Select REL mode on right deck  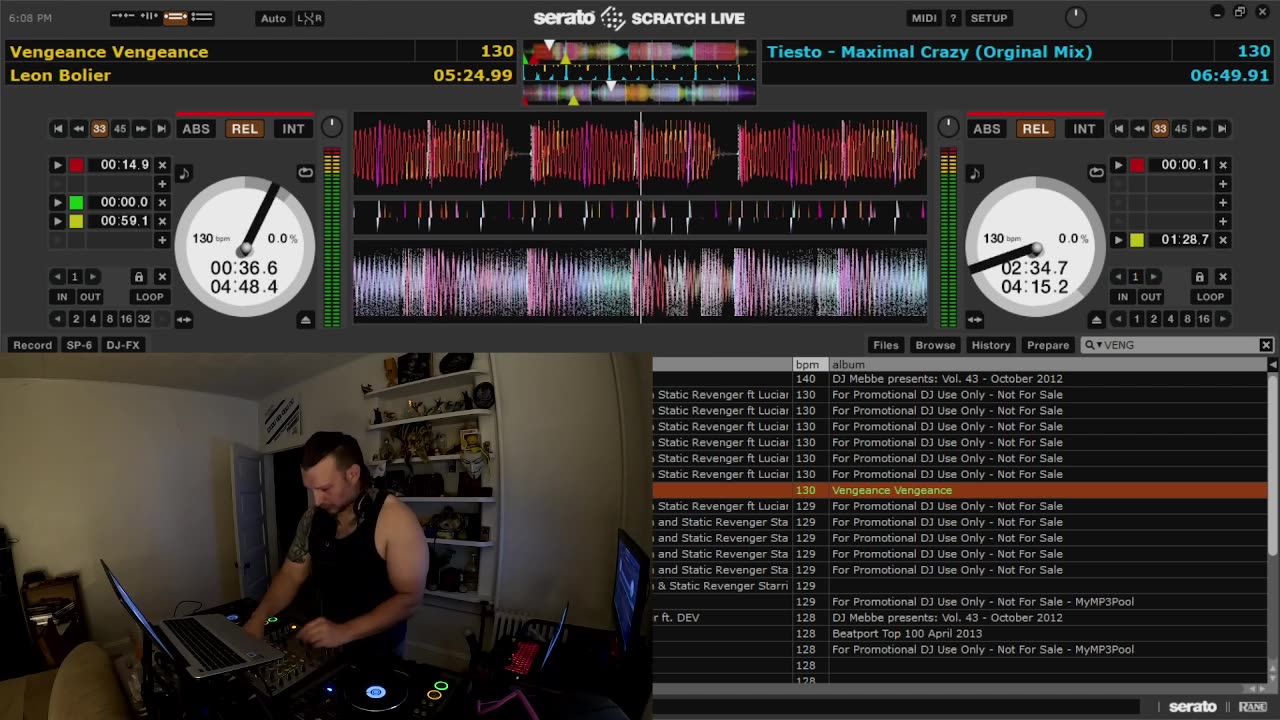(x=1035, y=128)
